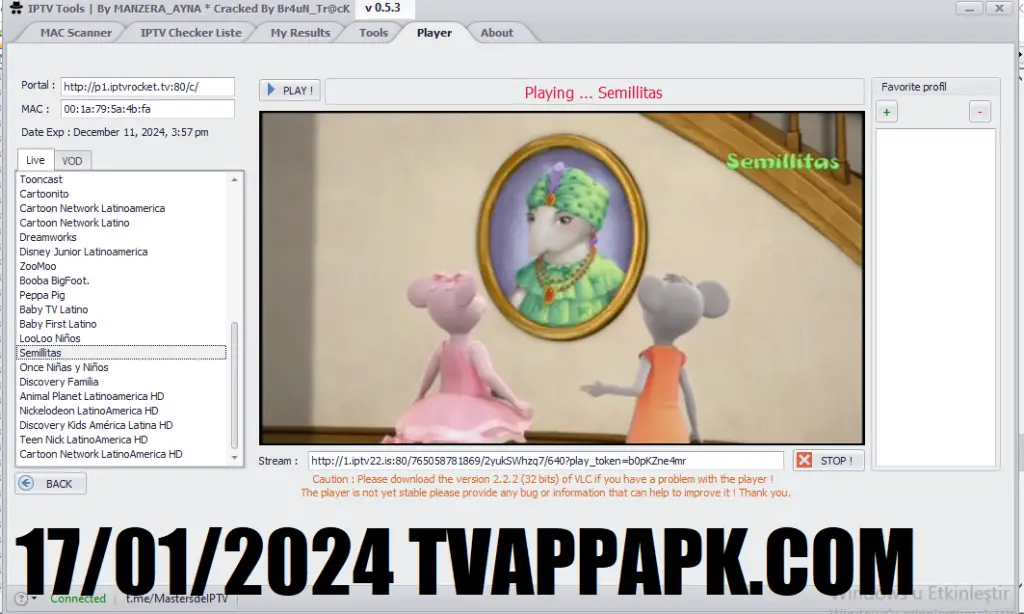Click the Stream URL field

pos(545,460)
